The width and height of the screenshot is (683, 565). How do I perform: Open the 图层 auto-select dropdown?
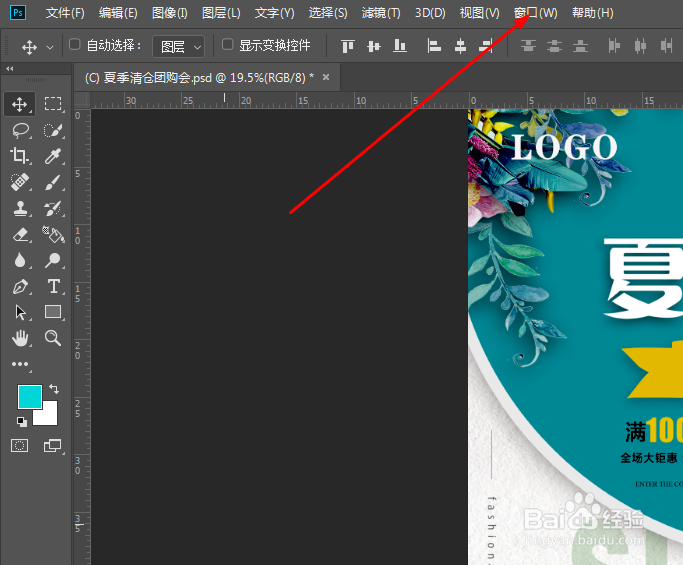pos(178,46)
